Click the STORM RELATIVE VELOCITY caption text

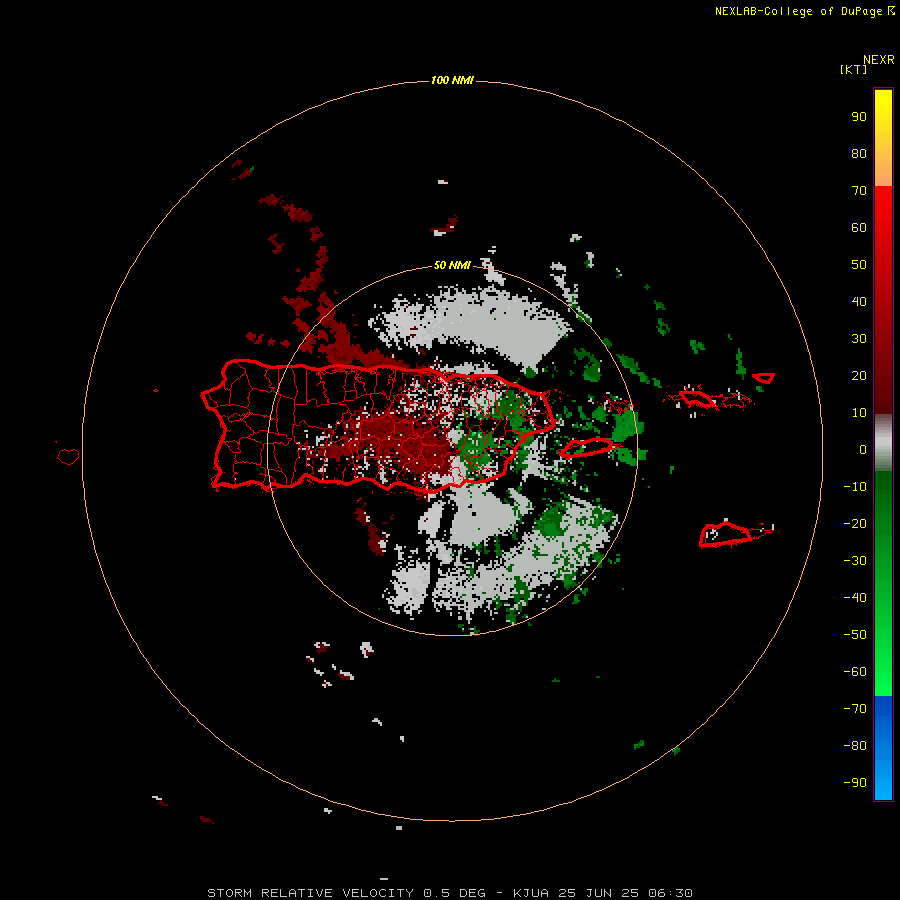(x=310, y=893)
